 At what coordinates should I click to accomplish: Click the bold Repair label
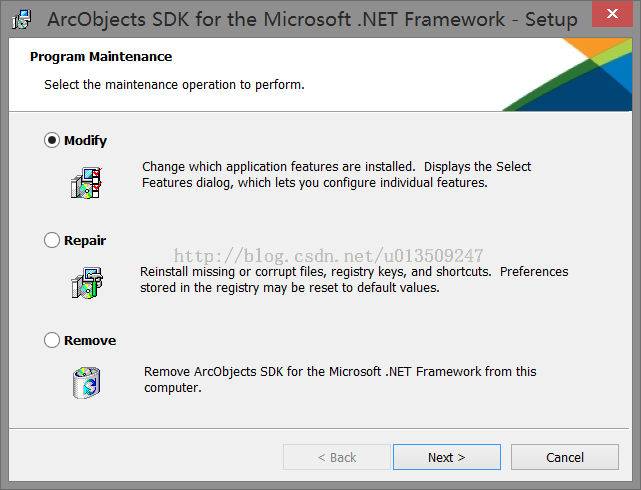coord(85,240)
